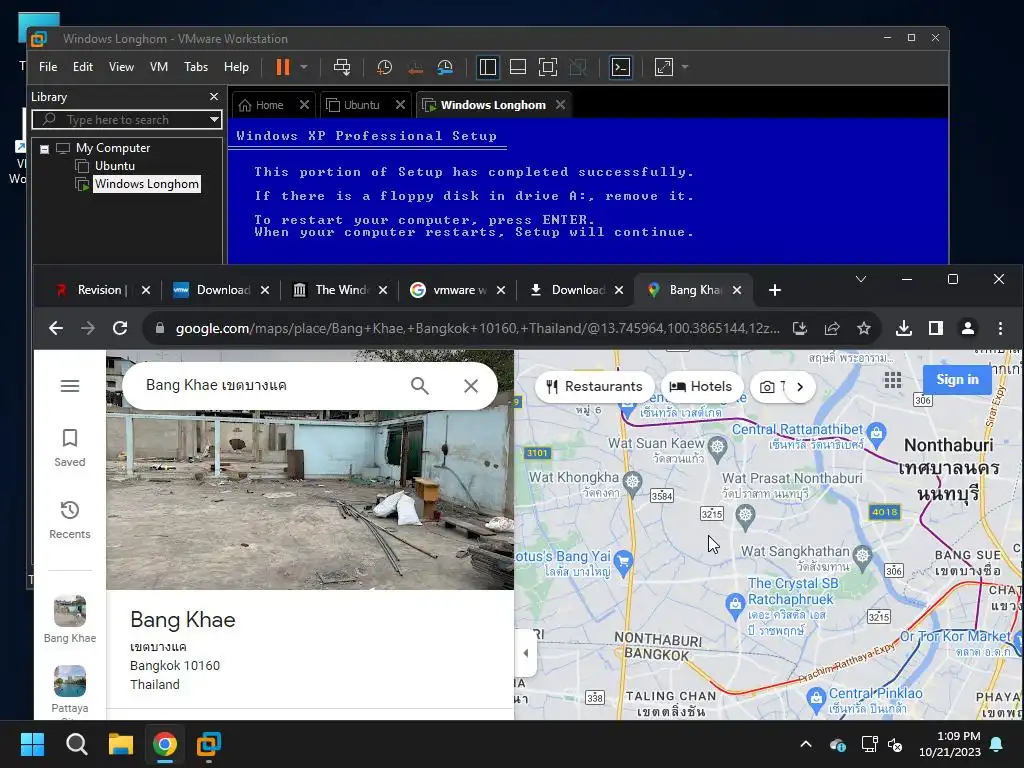Open a new Chrome tab
The height and width of the screenshot is (768, 1024).
coord(775,290)
